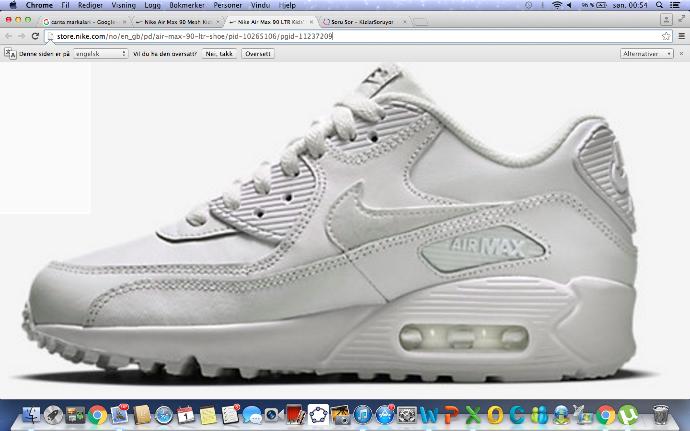Open the App Store from the dock
690x431 pixels.
pyautogui.click(x=385, y=415)
